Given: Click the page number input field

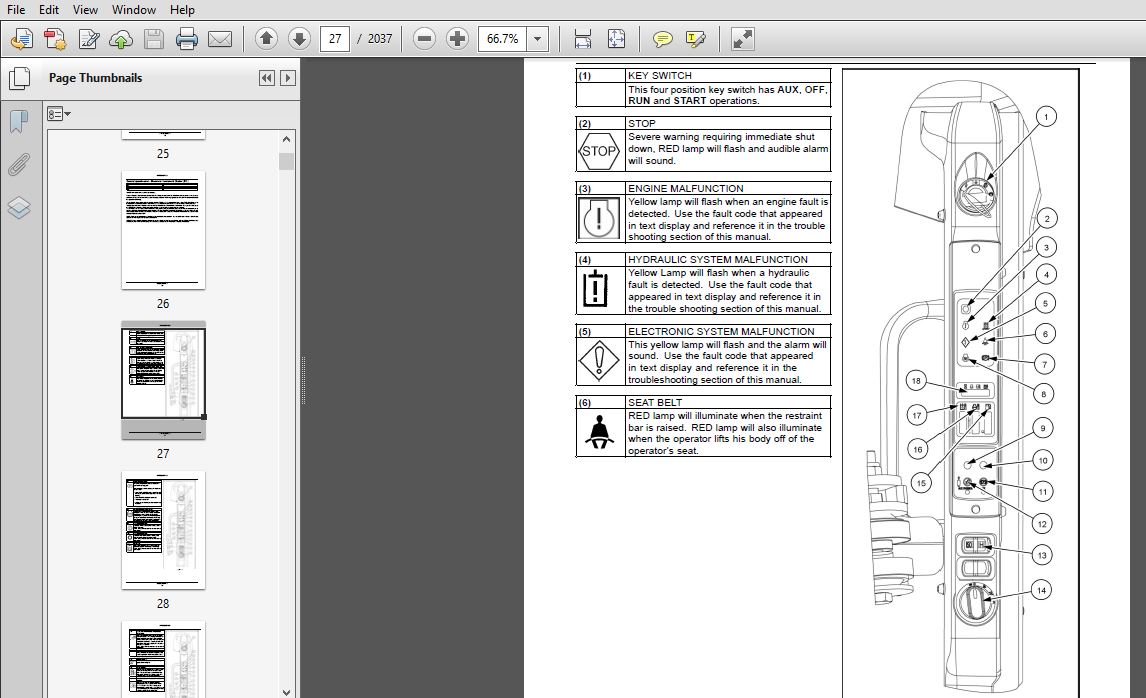Looking at the screenshot, I should (x=335, y=39).
